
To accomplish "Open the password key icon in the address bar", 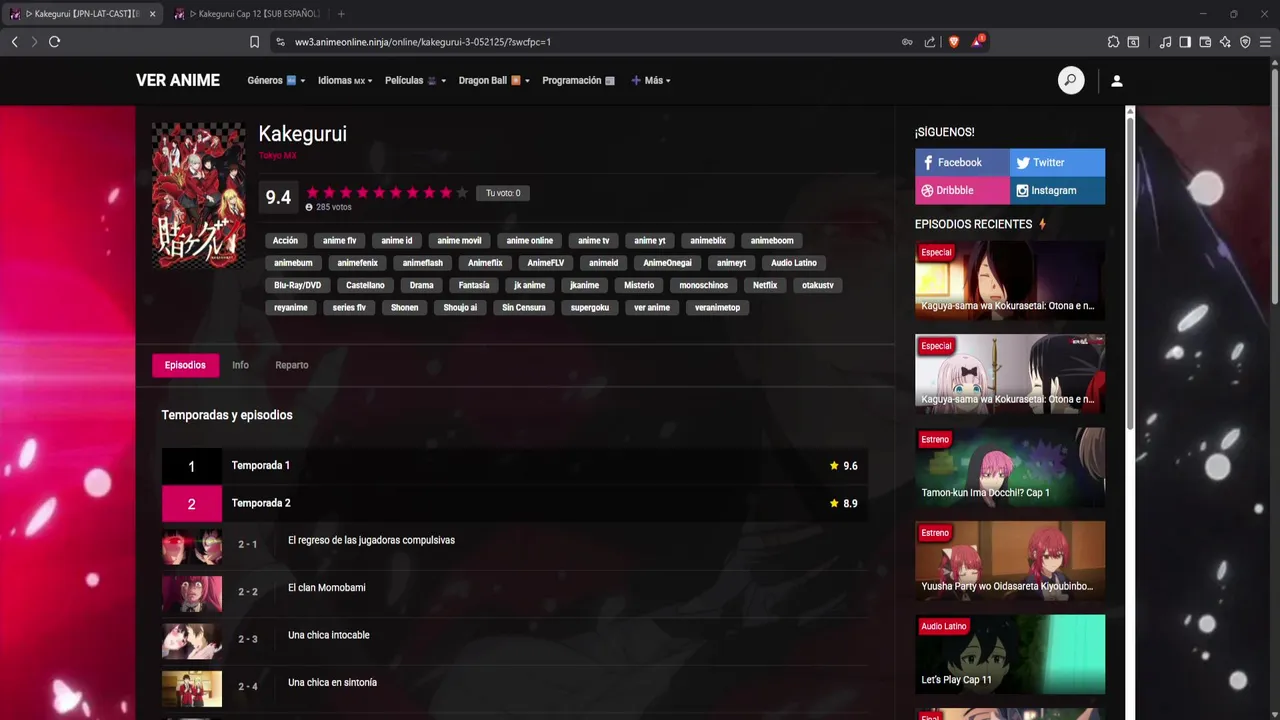I will (907, 42).
